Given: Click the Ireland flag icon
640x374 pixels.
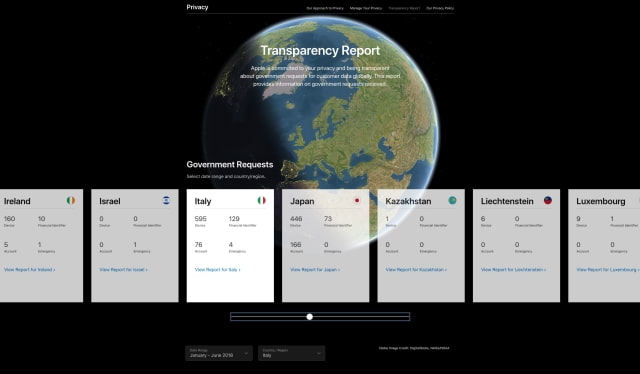Looking at the screenshot, I should click(71, 200).
